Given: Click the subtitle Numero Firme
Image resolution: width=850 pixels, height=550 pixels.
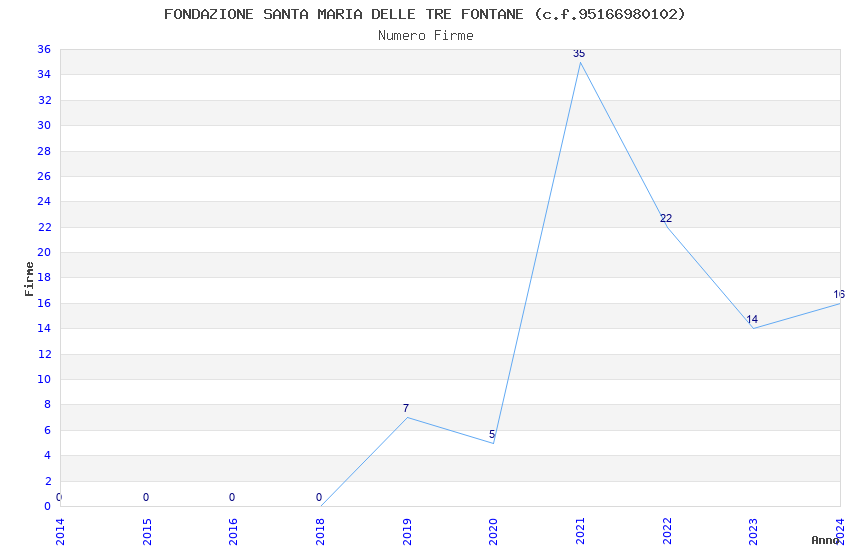Looking at the screenshot, I should tap(426, 36).
